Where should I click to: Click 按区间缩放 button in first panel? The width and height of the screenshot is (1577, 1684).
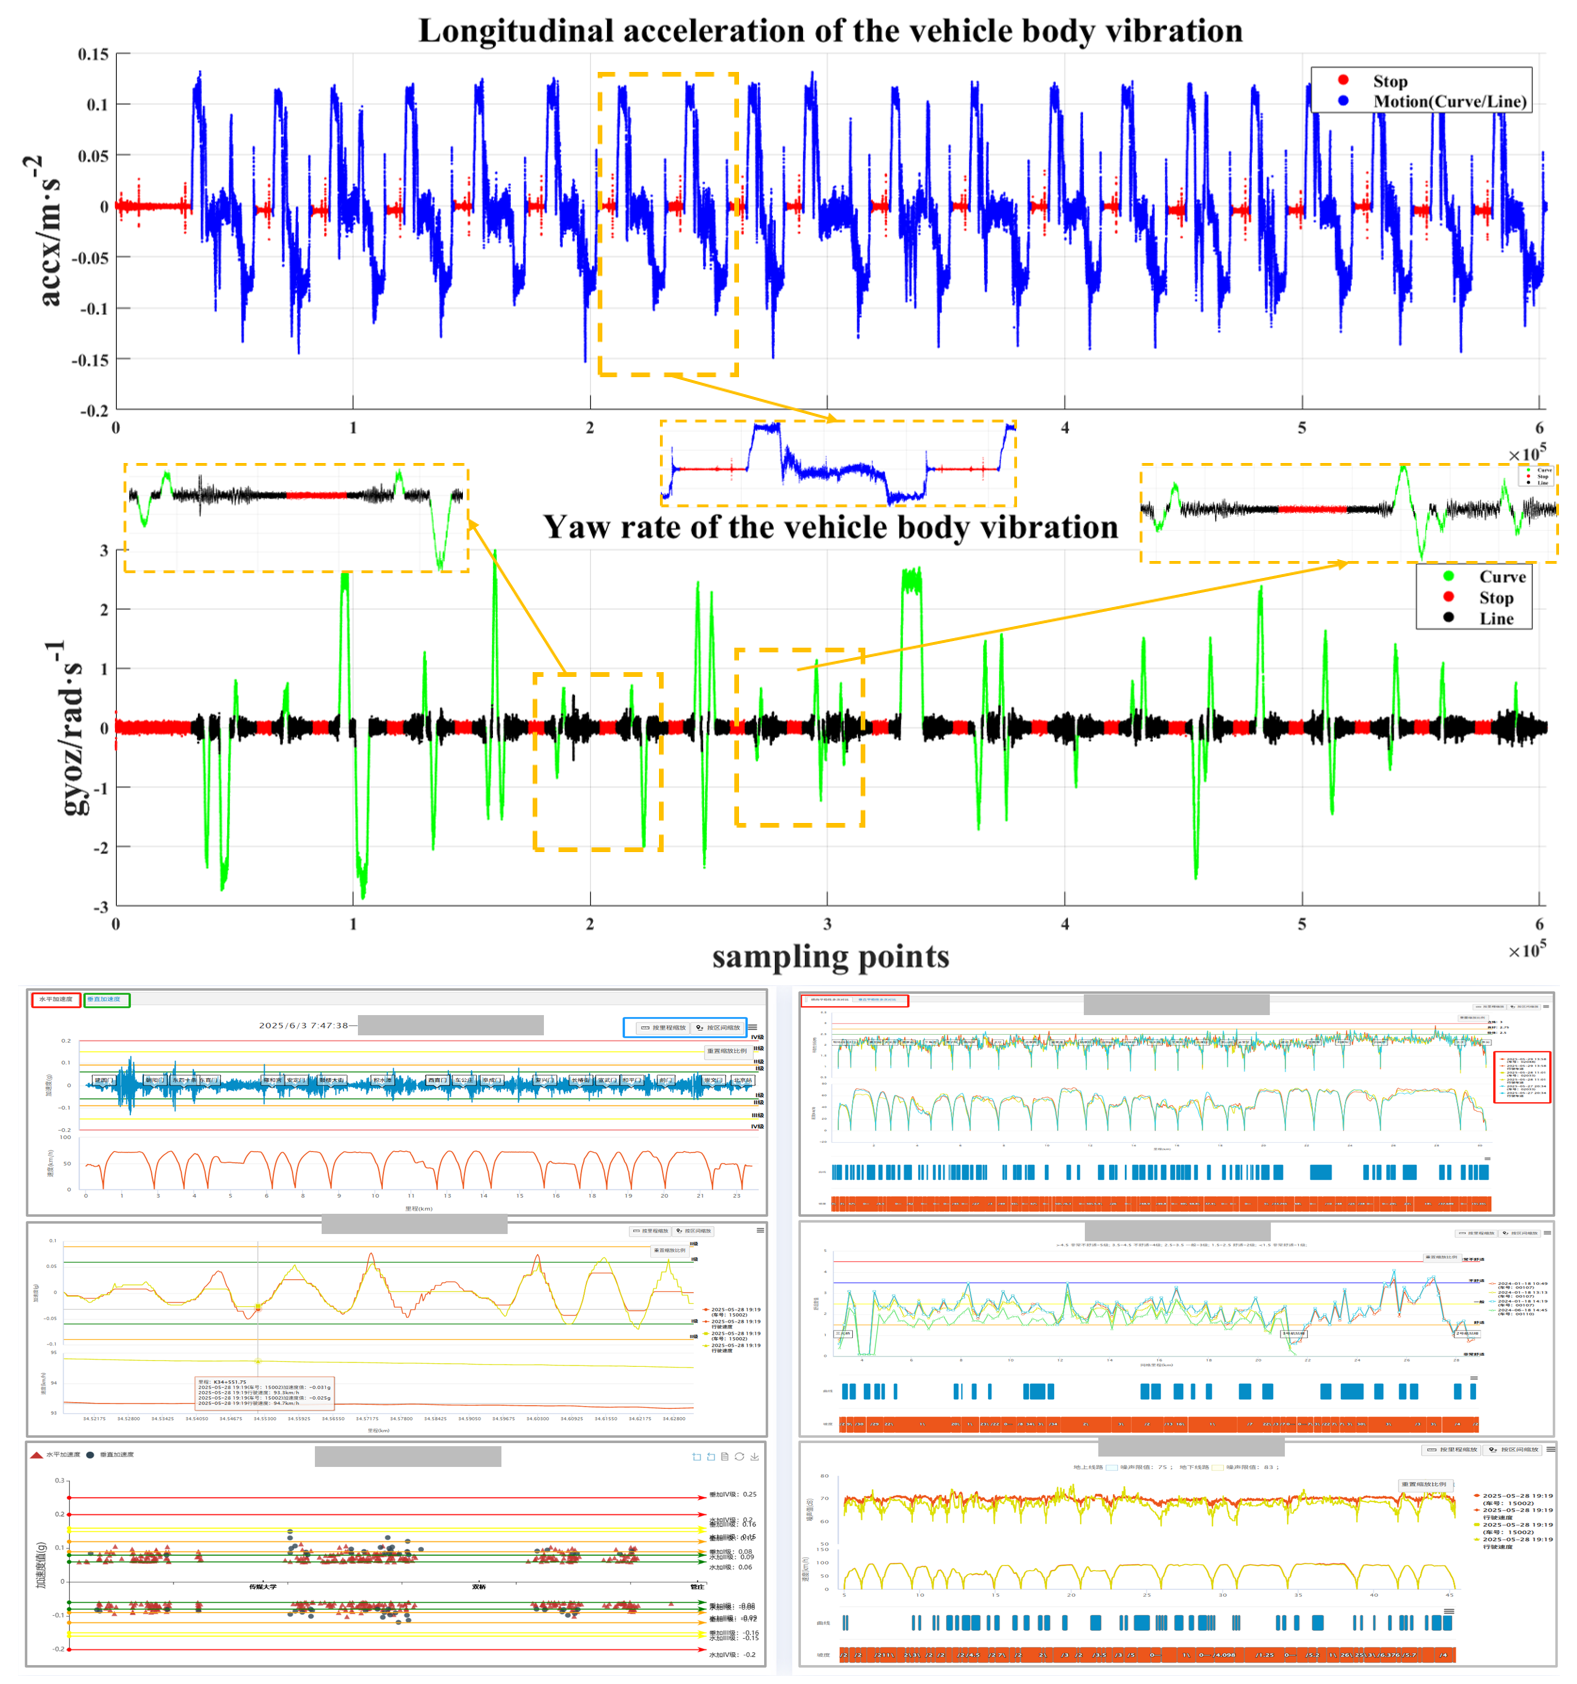(718, 1027)
